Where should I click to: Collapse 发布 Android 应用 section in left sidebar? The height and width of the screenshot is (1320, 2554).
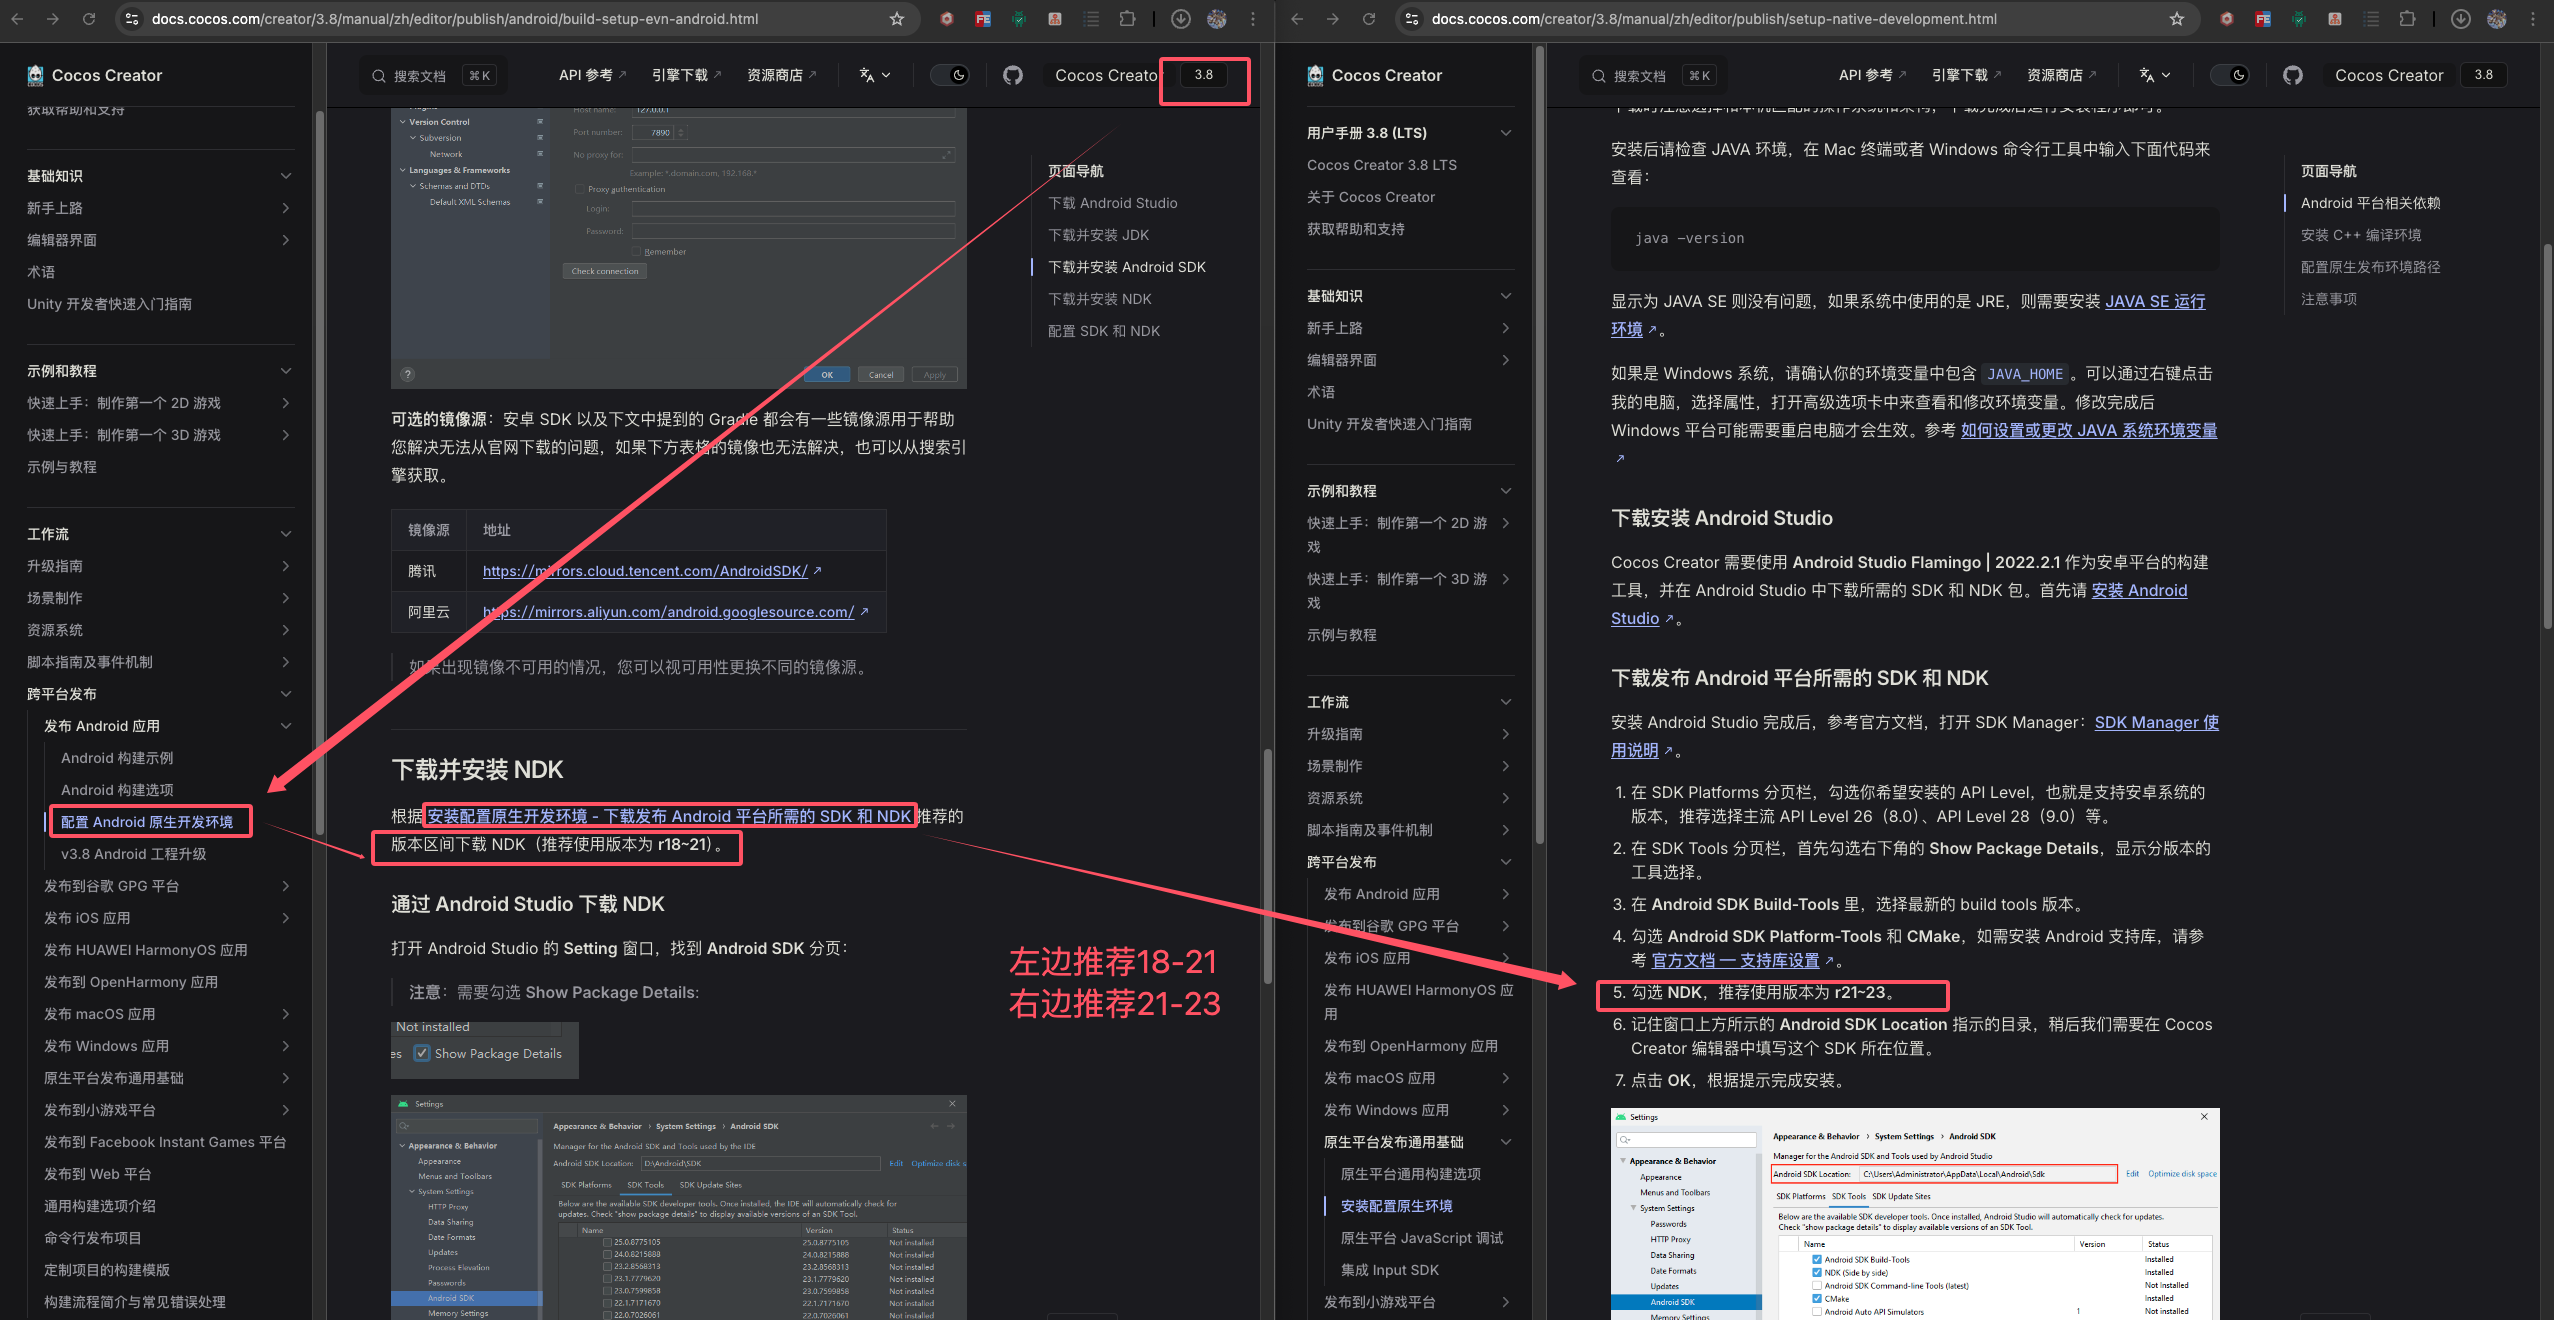pyautogui.click(x=286, y=726)
